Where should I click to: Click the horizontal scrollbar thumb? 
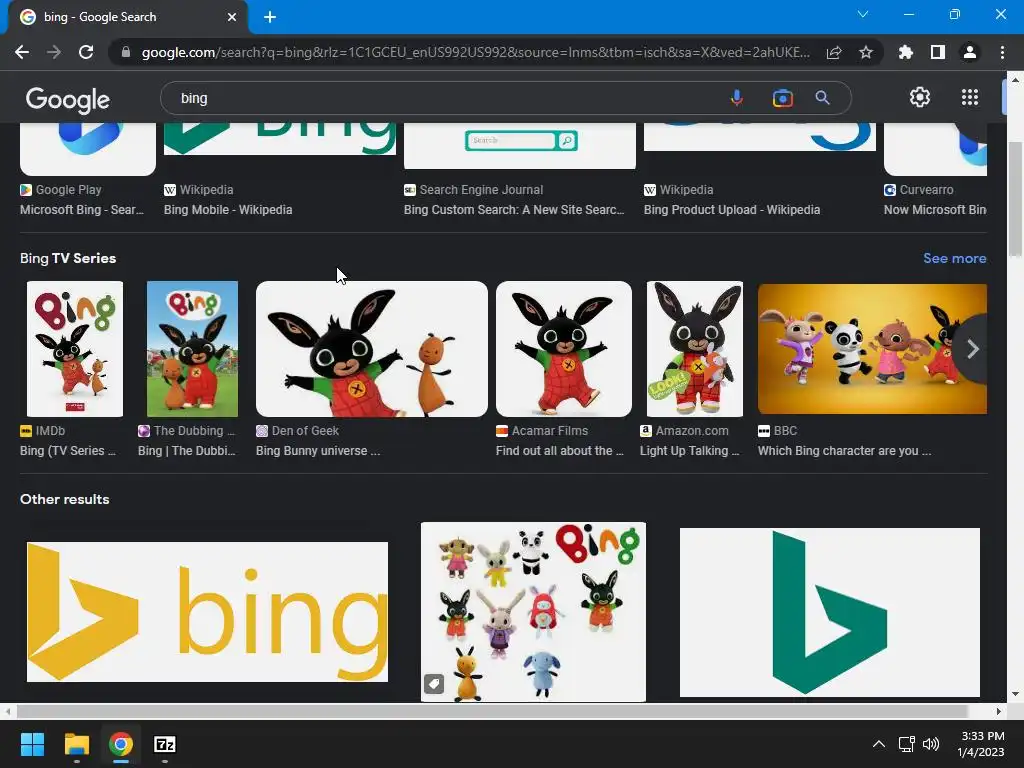click(x=491, y=711)
